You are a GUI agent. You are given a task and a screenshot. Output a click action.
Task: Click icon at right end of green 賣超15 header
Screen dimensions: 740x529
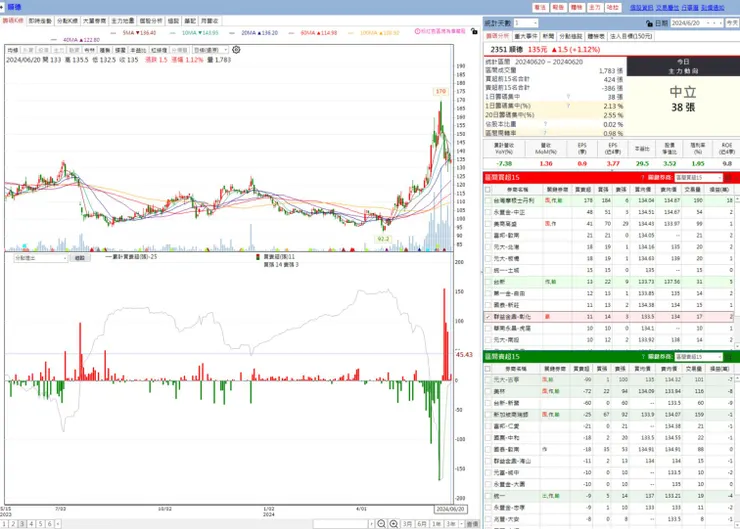728,357
